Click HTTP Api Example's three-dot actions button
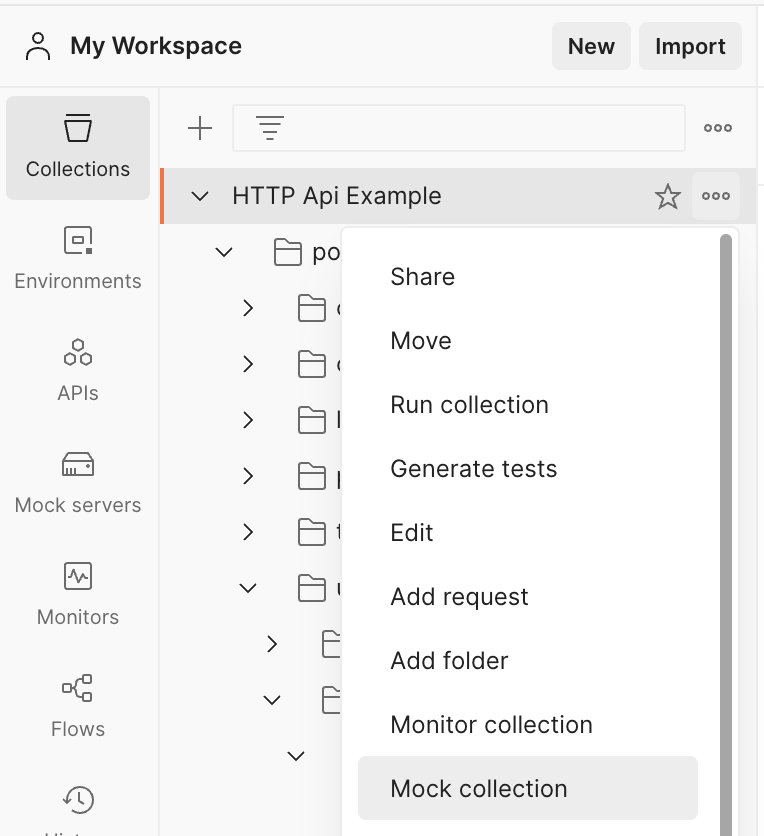Screen dimensions: 764x836 pos(716,197)
